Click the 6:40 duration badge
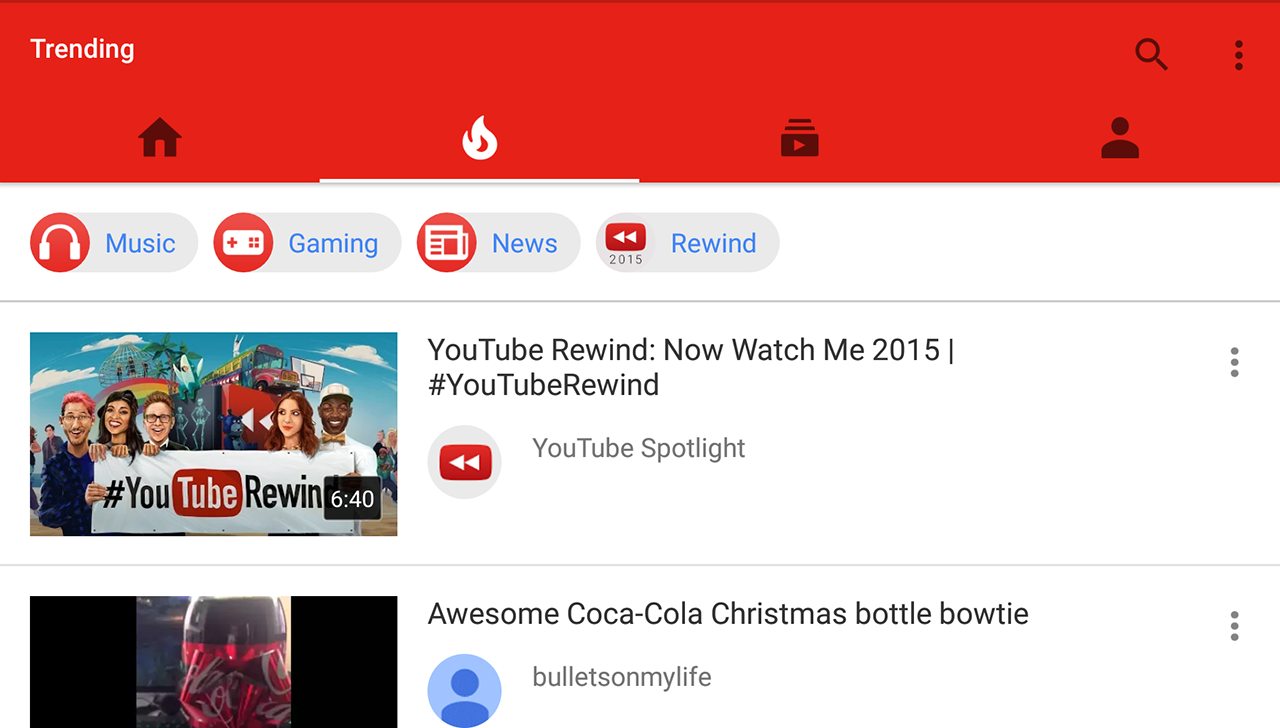Screen dimensions: 1280x728 [x=352, y=499]
